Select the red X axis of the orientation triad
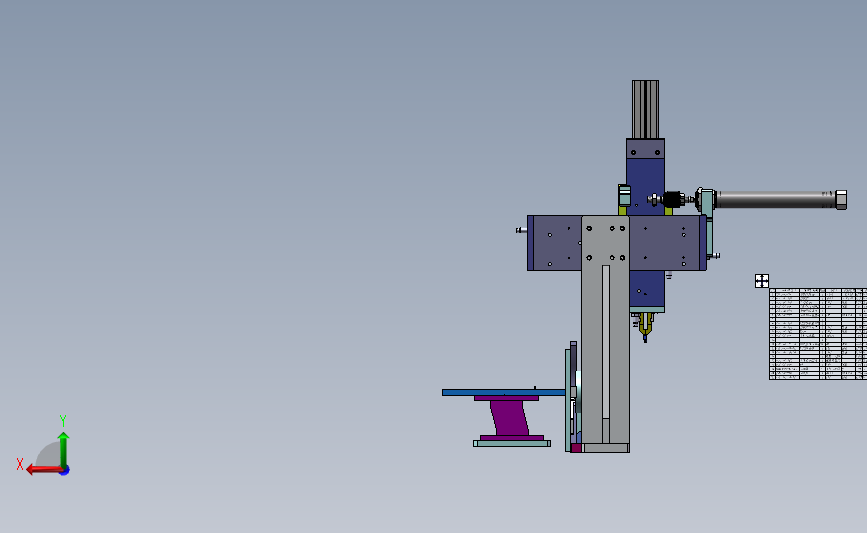The image size is (867, 533). (x=44, y=470)
